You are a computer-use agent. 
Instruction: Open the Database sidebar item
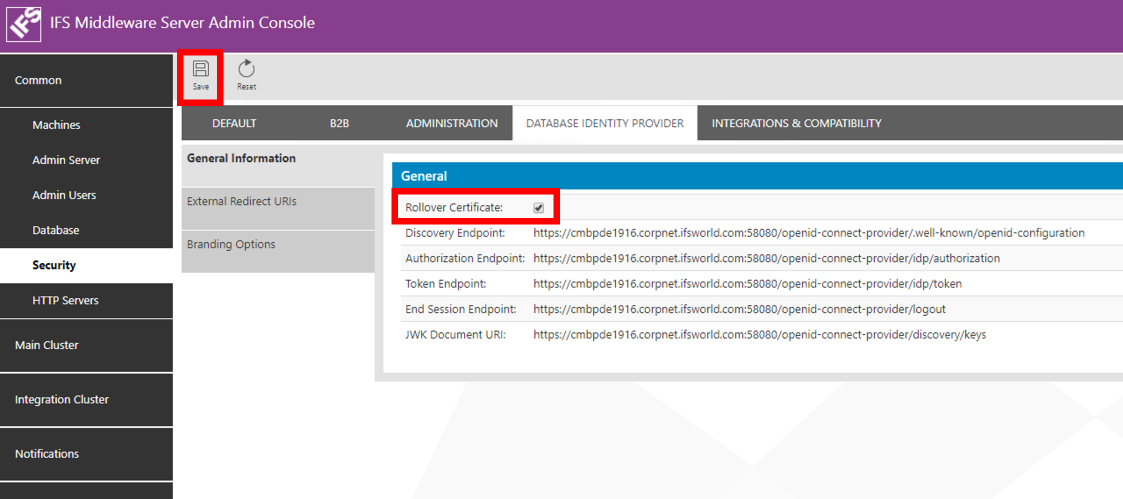coord(55,230)
